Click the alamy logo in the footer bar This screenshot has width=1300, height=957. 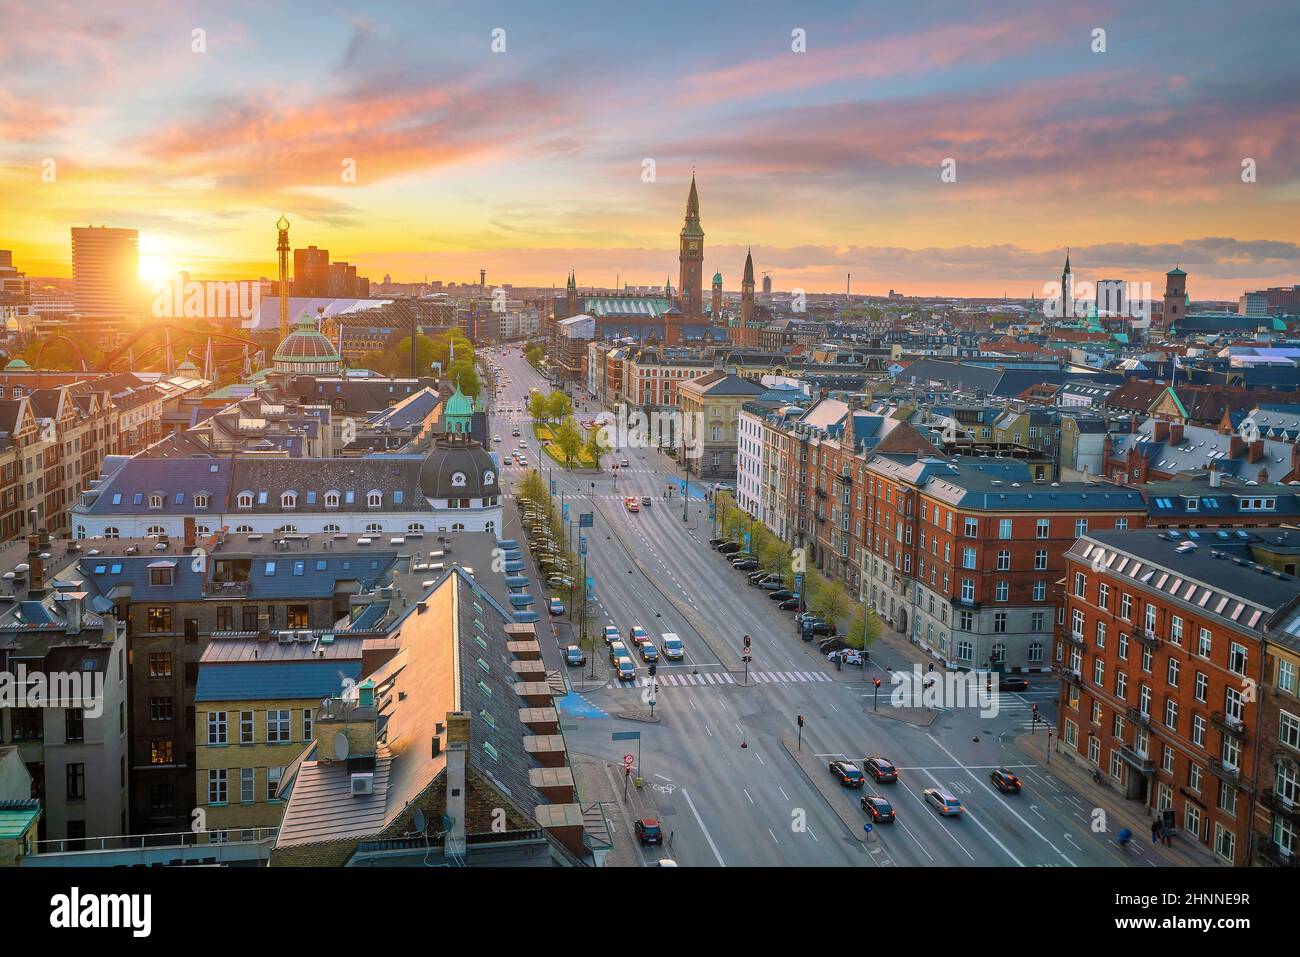(x=101, y=911)
